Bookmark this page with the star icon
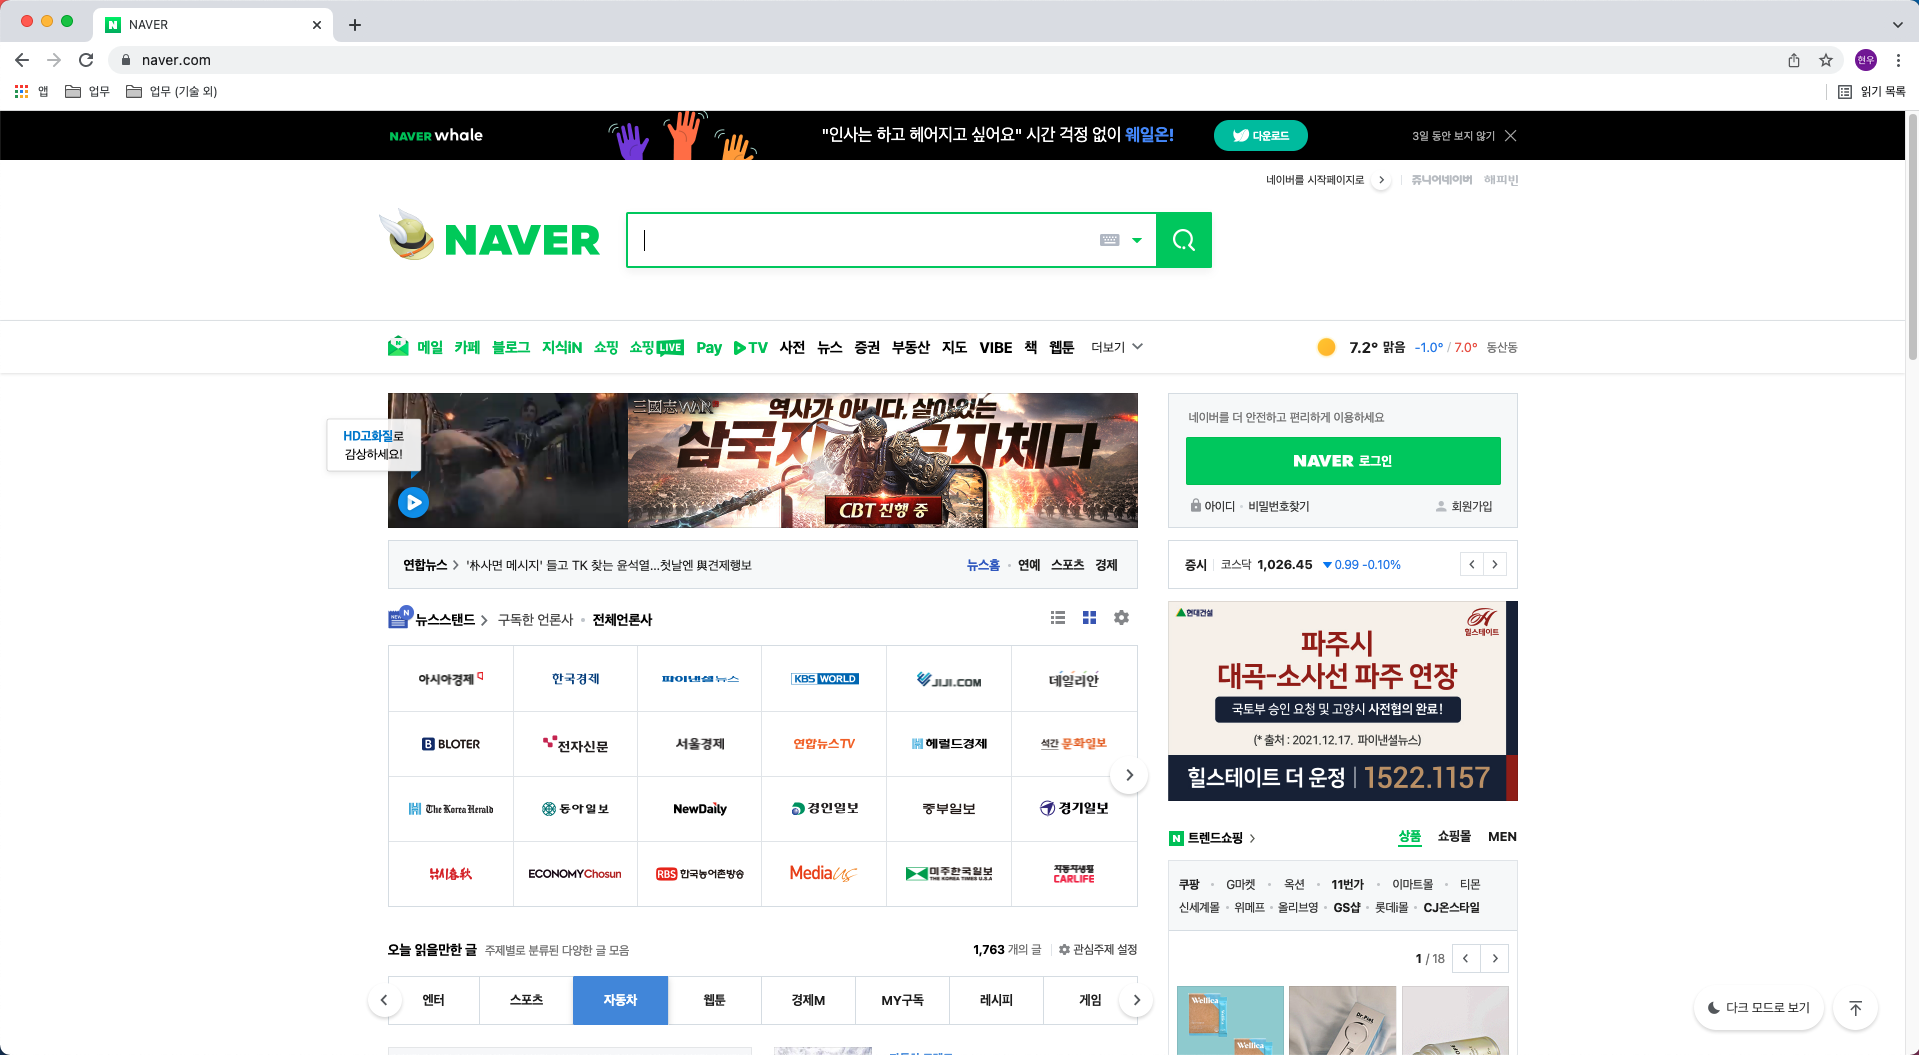 click(1826, 60)
